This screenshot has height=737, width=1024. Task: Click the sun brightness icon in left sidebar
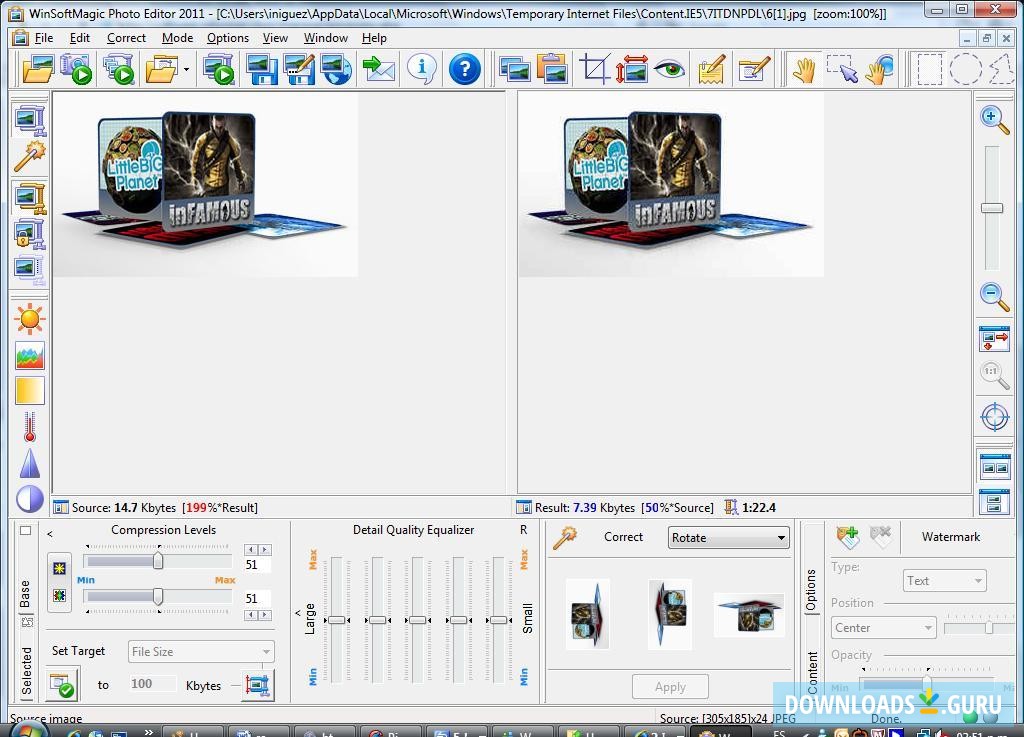click(x=29, y=320)
